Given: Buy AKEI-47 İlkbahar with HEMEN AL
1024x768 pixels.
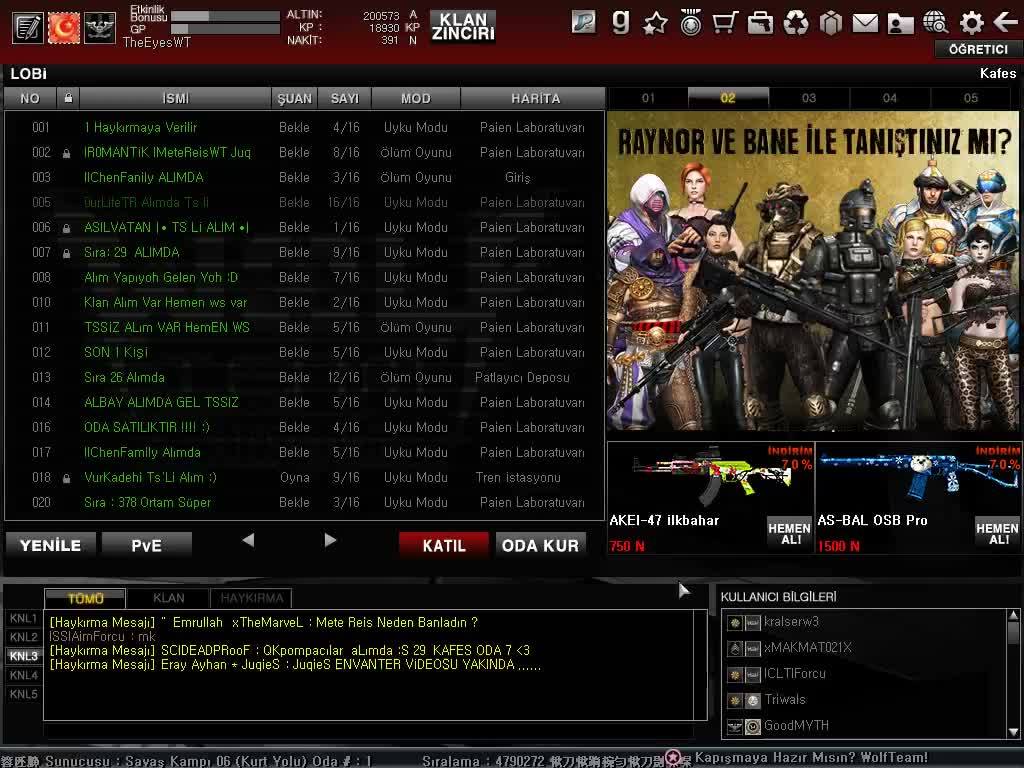Looking at the screenshot, I should pos(790,533).
